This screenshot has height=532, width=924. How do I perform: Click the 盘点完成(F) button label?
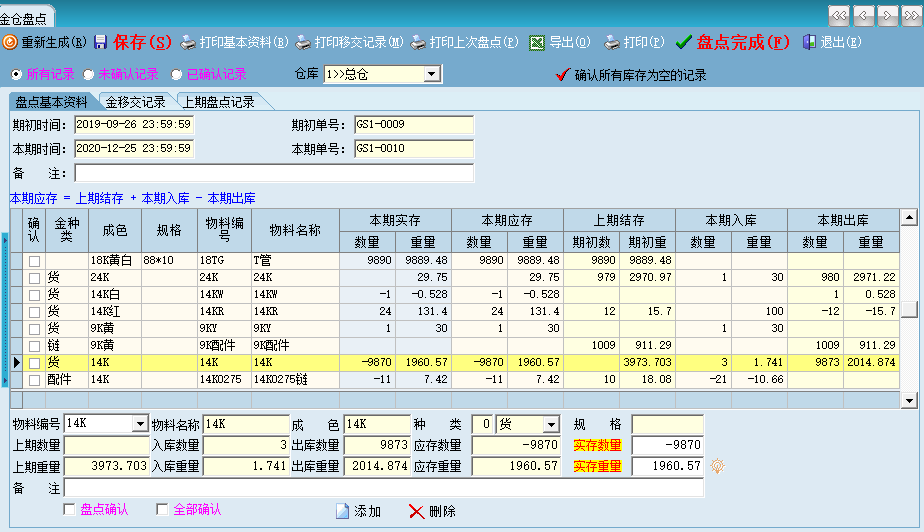click(x=742, y=42)
